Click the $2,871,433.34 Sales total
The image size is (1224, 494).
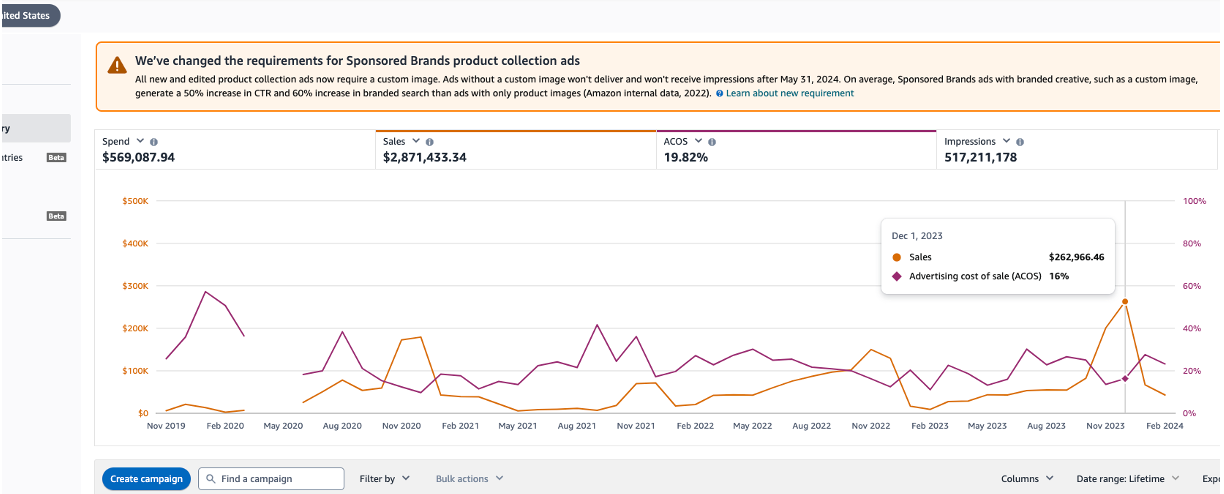[425, 158]
